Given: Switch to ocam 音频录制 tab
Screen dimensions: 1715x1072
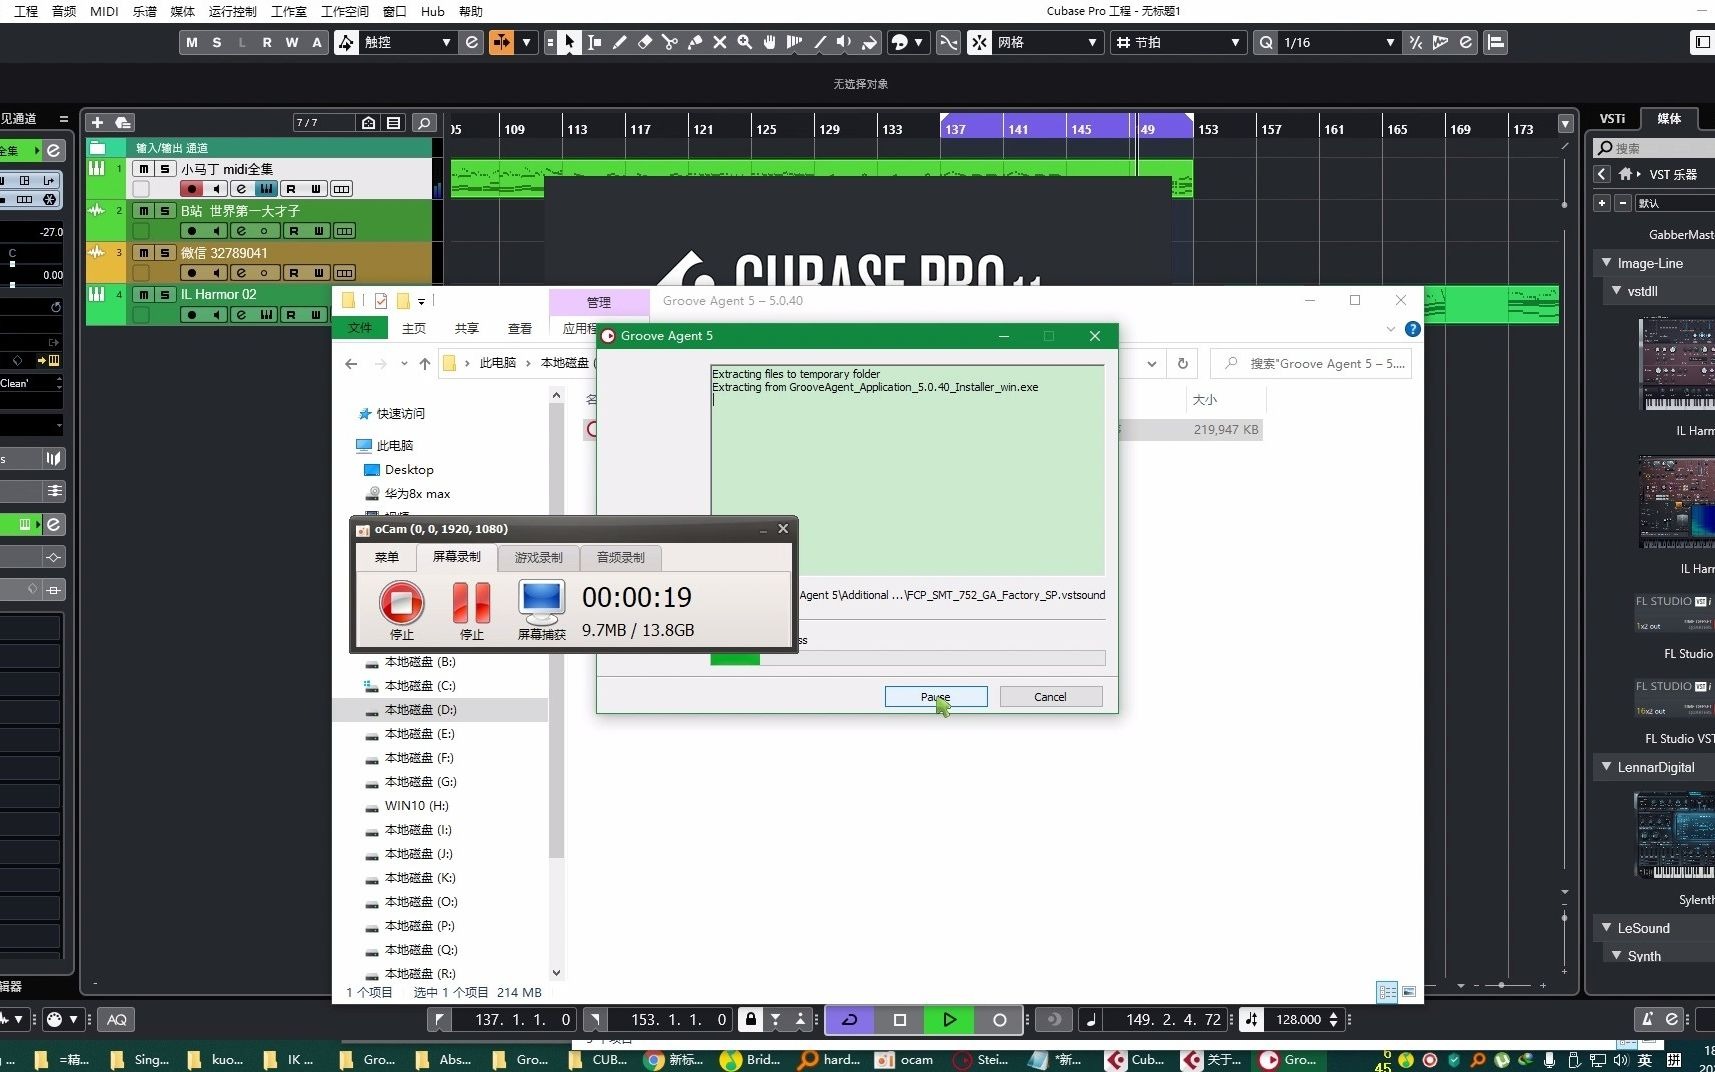Looking at the screenshot, I should 620,557.
